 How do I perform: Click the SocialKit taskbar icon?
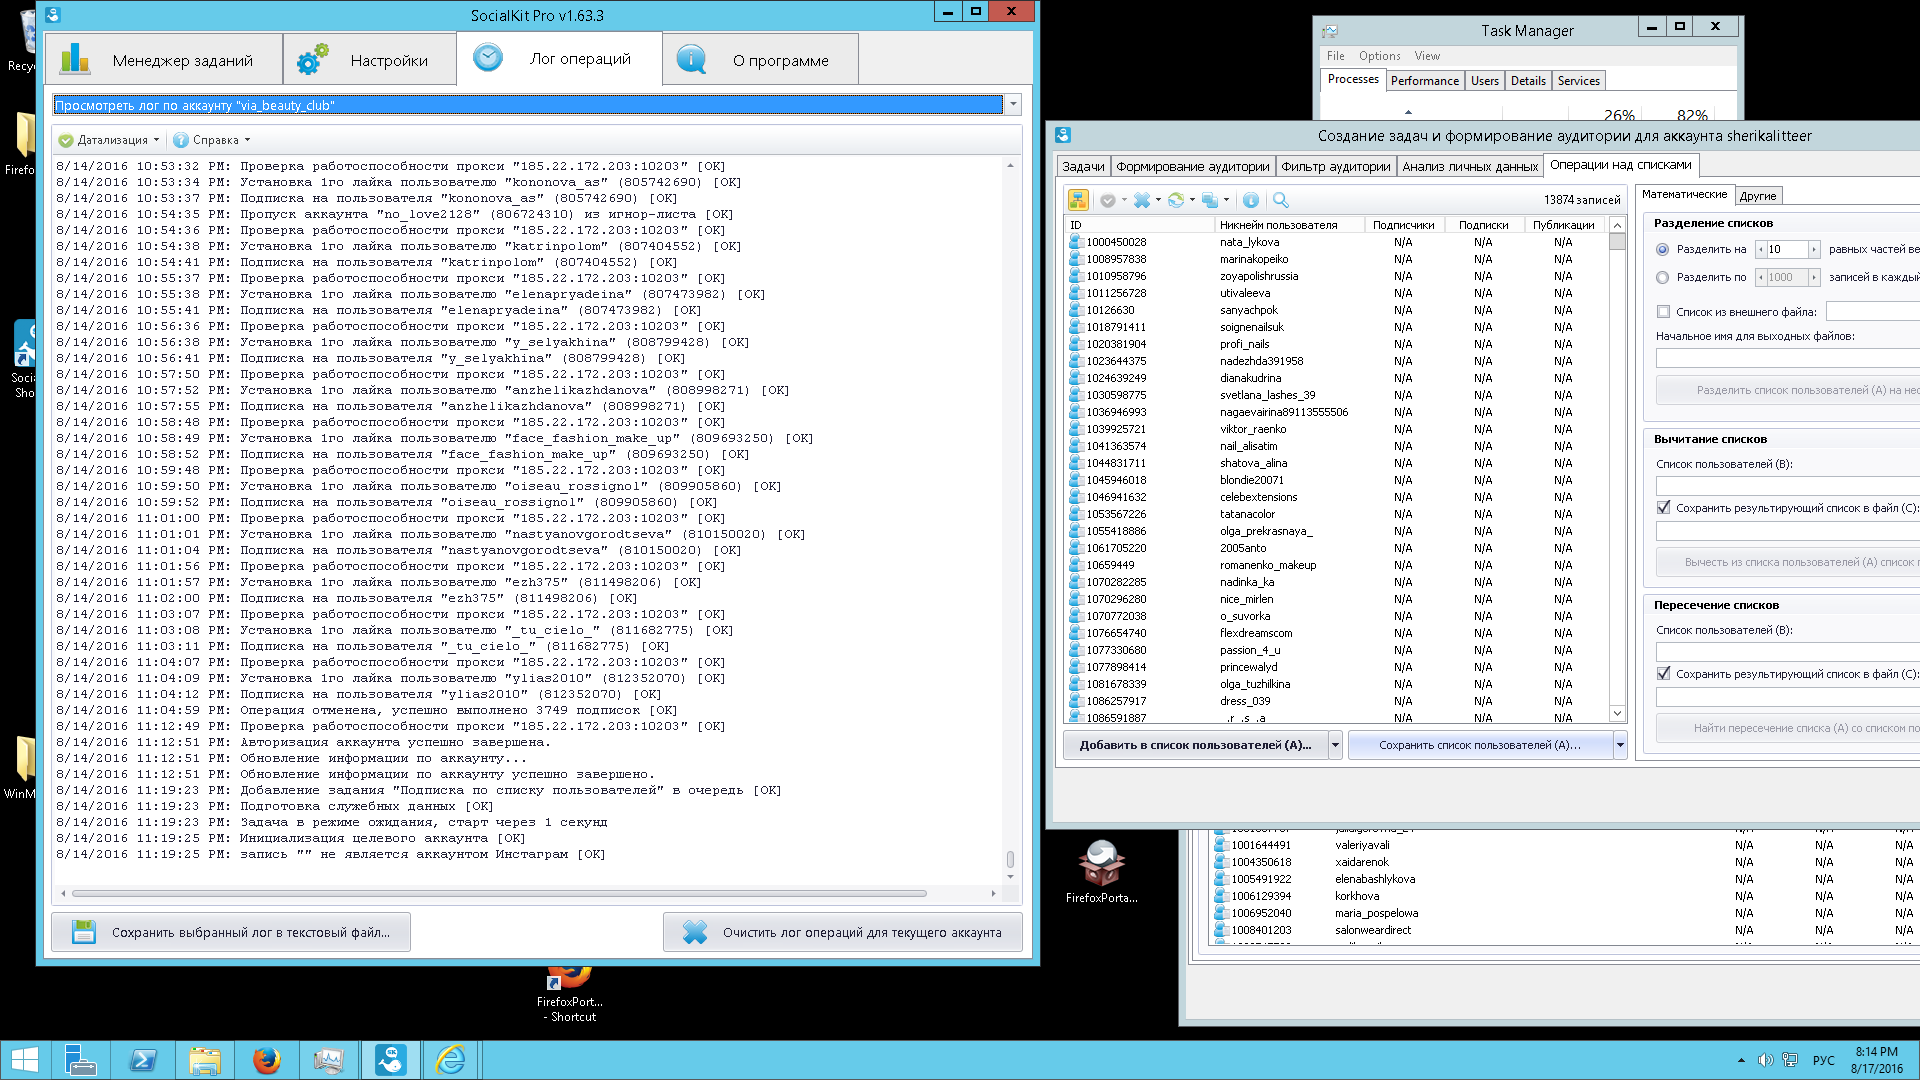coord(390,1060)
